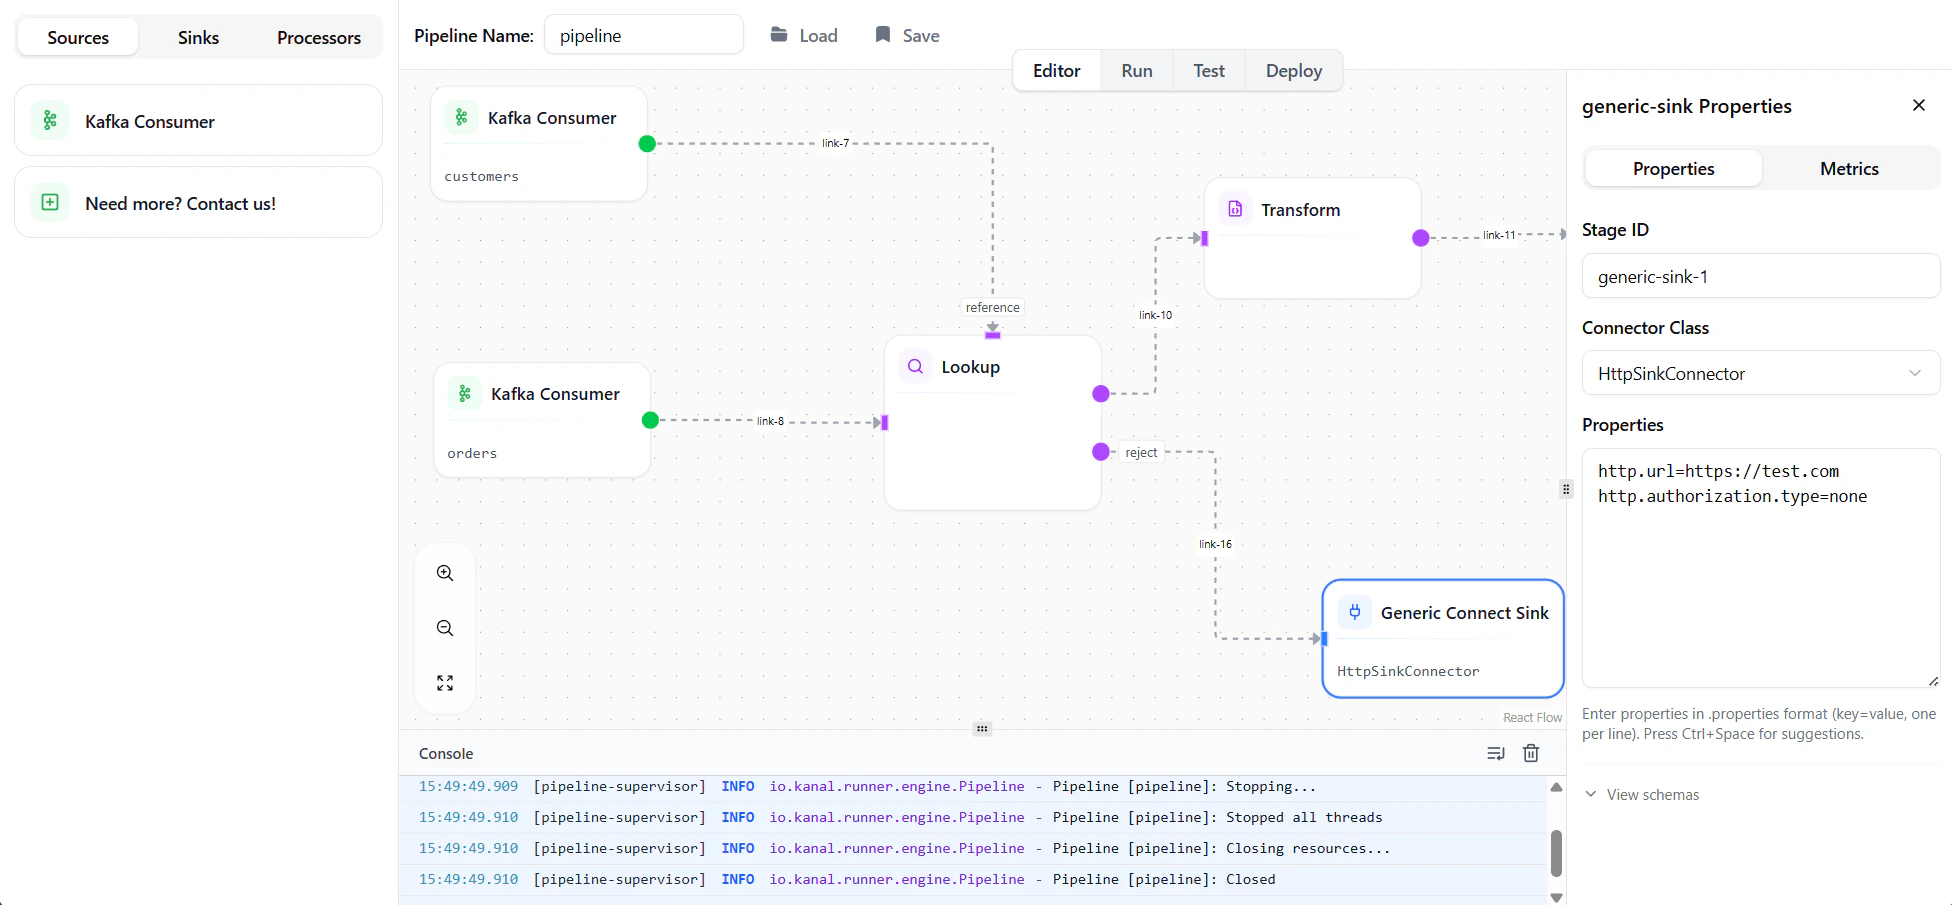
Task: Select the Kafka Consumer icon in Sources sidebar
Action: pyautogui.click(x=50, y=120)
